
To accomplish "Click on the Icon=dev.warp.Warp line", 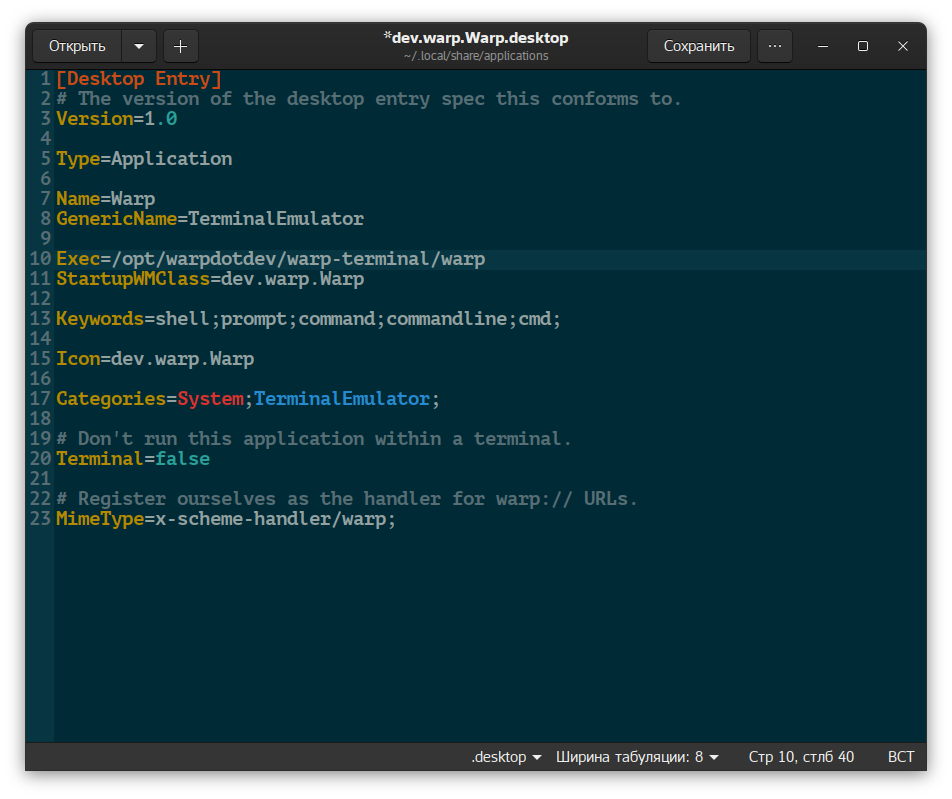I will [x=155, y=359].
